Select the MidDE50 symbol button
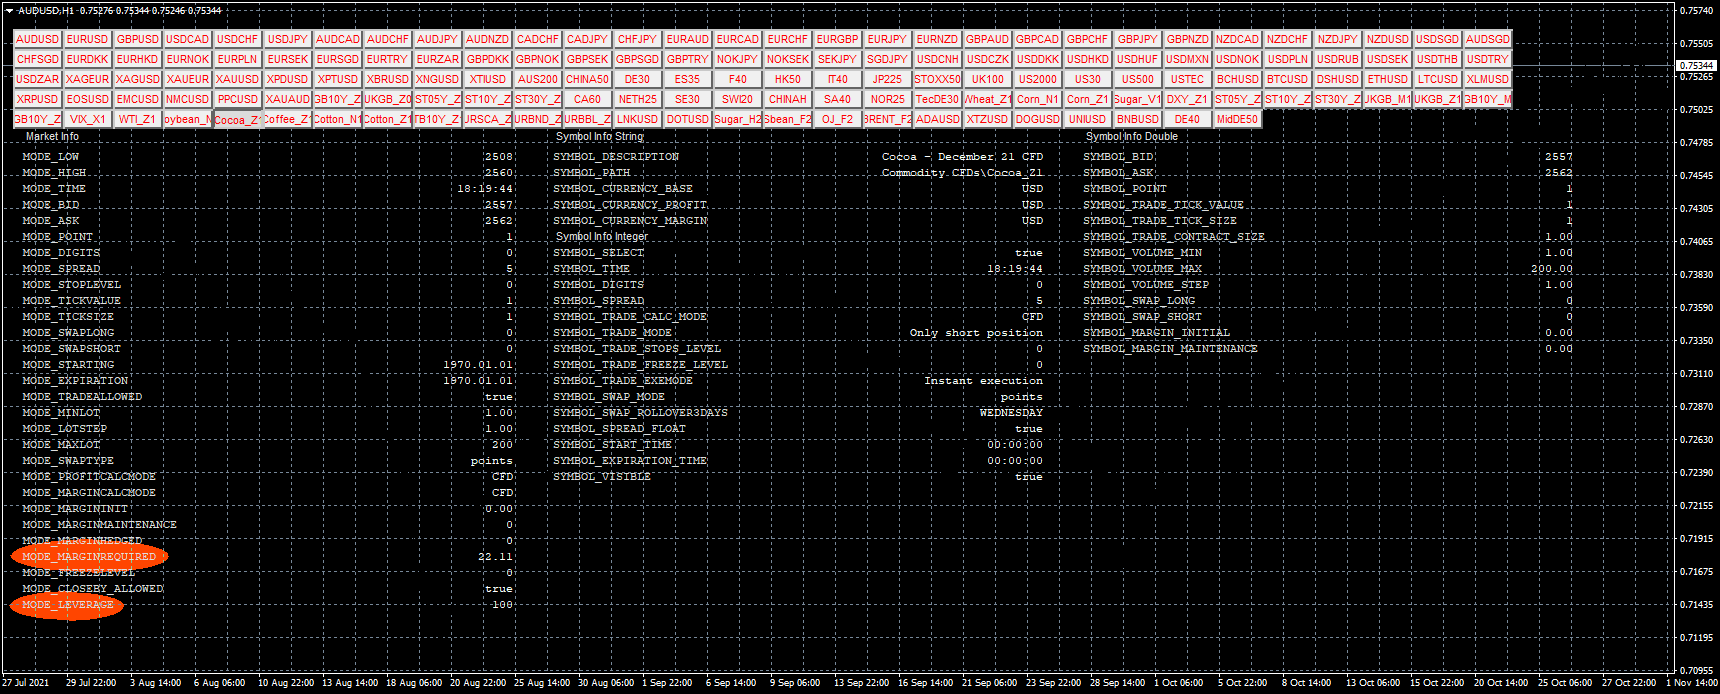This screenshot has width=1720, height=694. click(1238, 119)
